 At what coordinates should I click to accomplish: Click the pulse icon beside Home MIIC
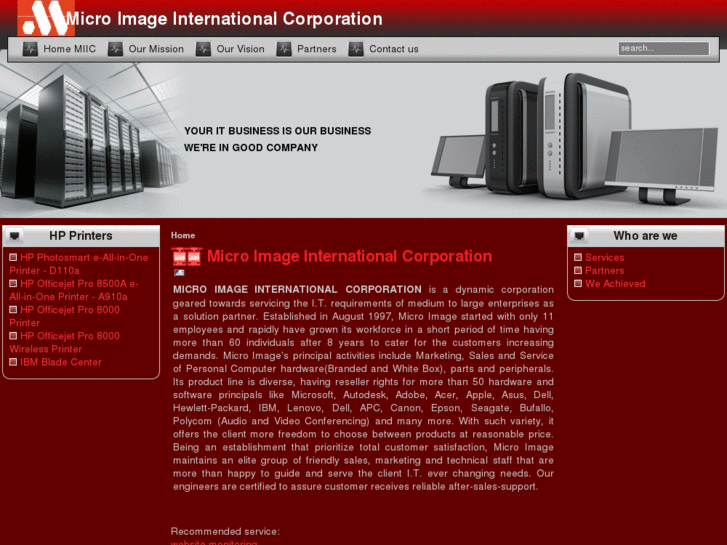click(x=30, y=49)
